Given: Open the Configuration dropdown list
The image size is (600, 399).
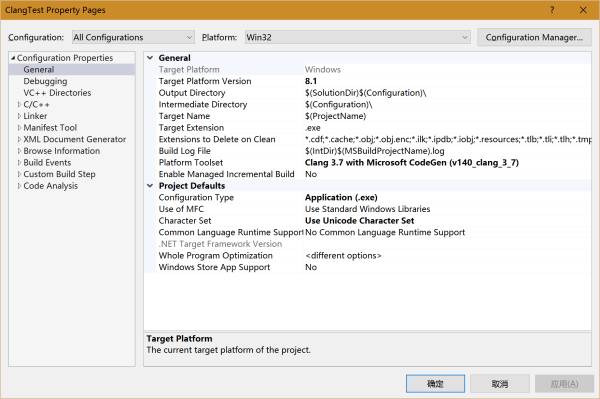Looking at the screenshot, I should pos(133,37).
